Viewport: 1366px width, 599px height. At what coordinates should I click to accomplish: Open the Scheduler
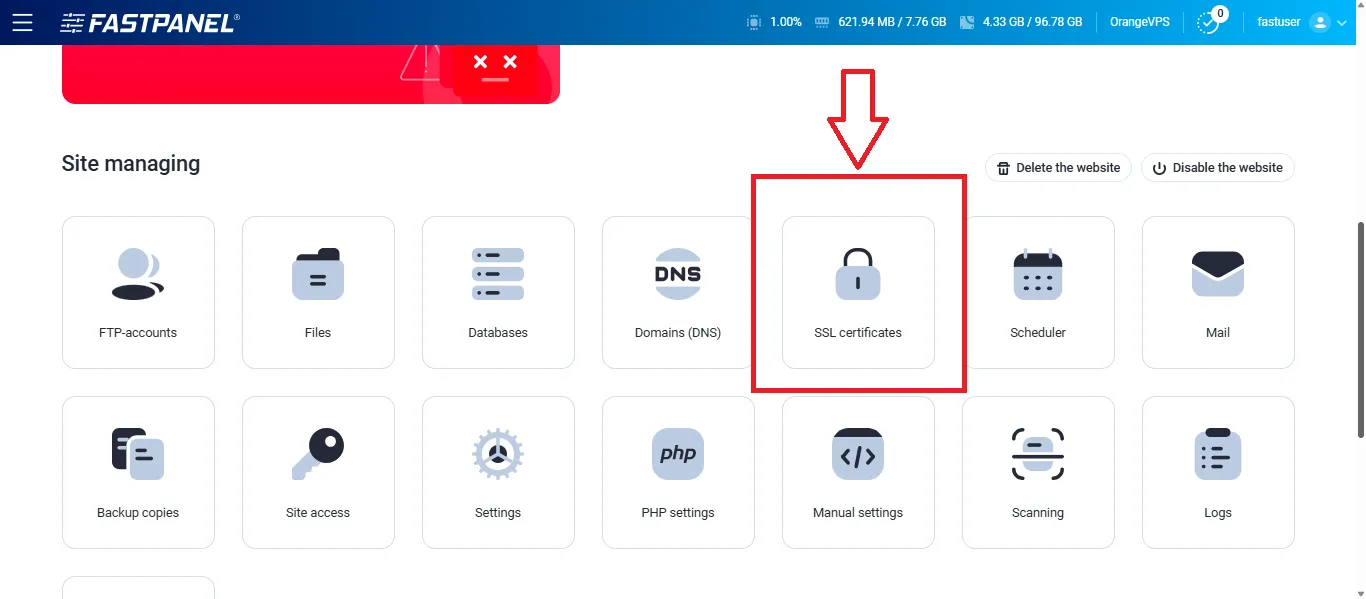[x=1038, y=290]
